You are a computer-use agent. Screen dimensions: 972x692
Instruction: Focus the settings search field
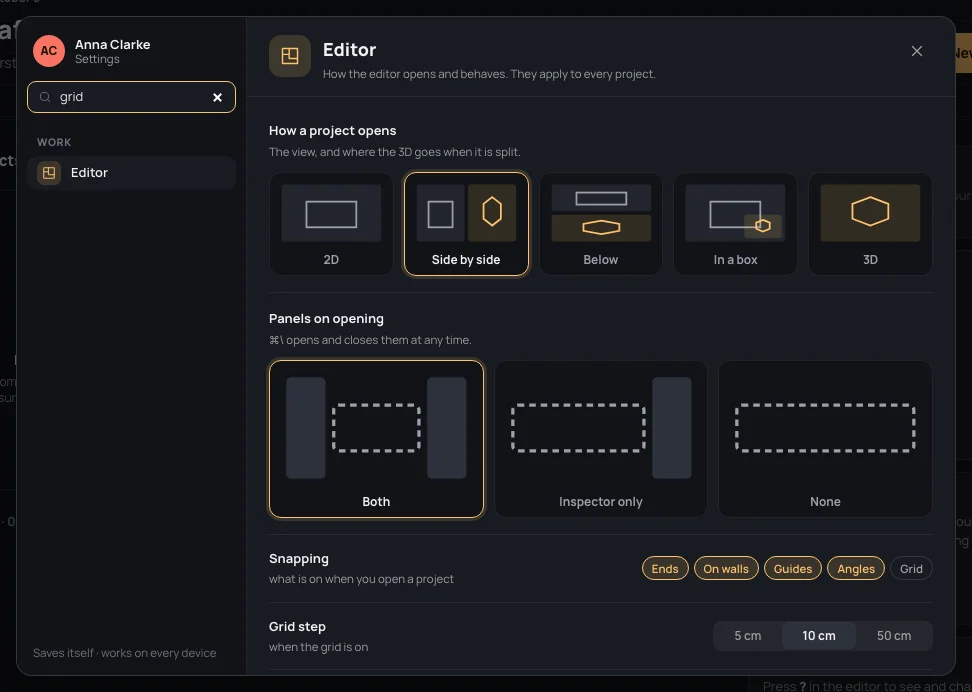click(131, 97)
